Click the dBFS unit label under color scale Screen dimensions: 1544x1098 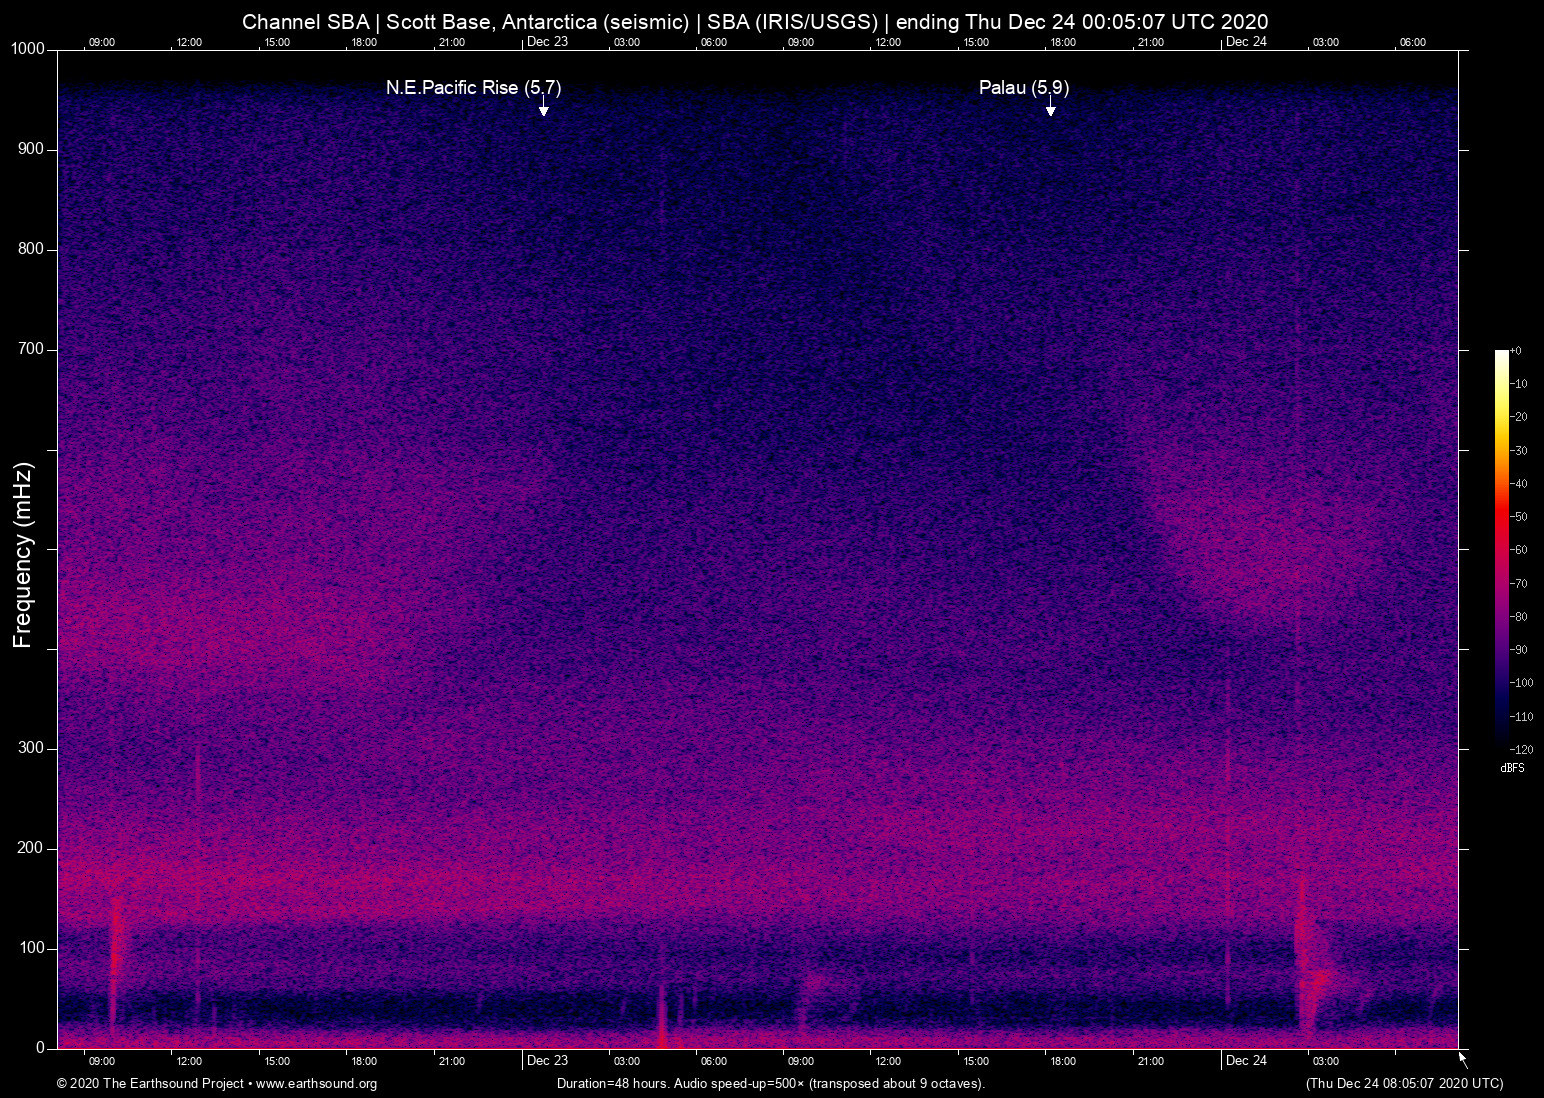coord(1512,768)
